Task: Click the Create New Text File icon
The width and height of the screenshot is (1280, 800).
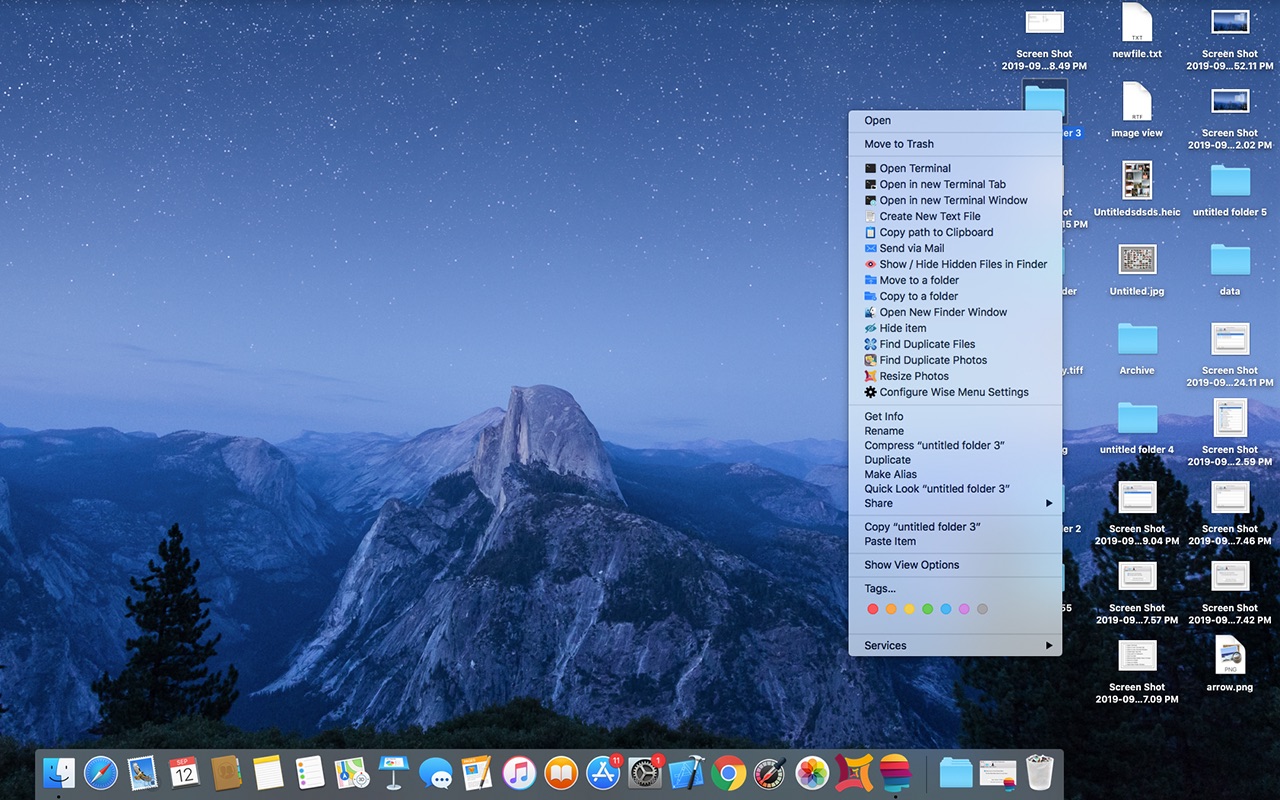Action: tap(871, 217)
